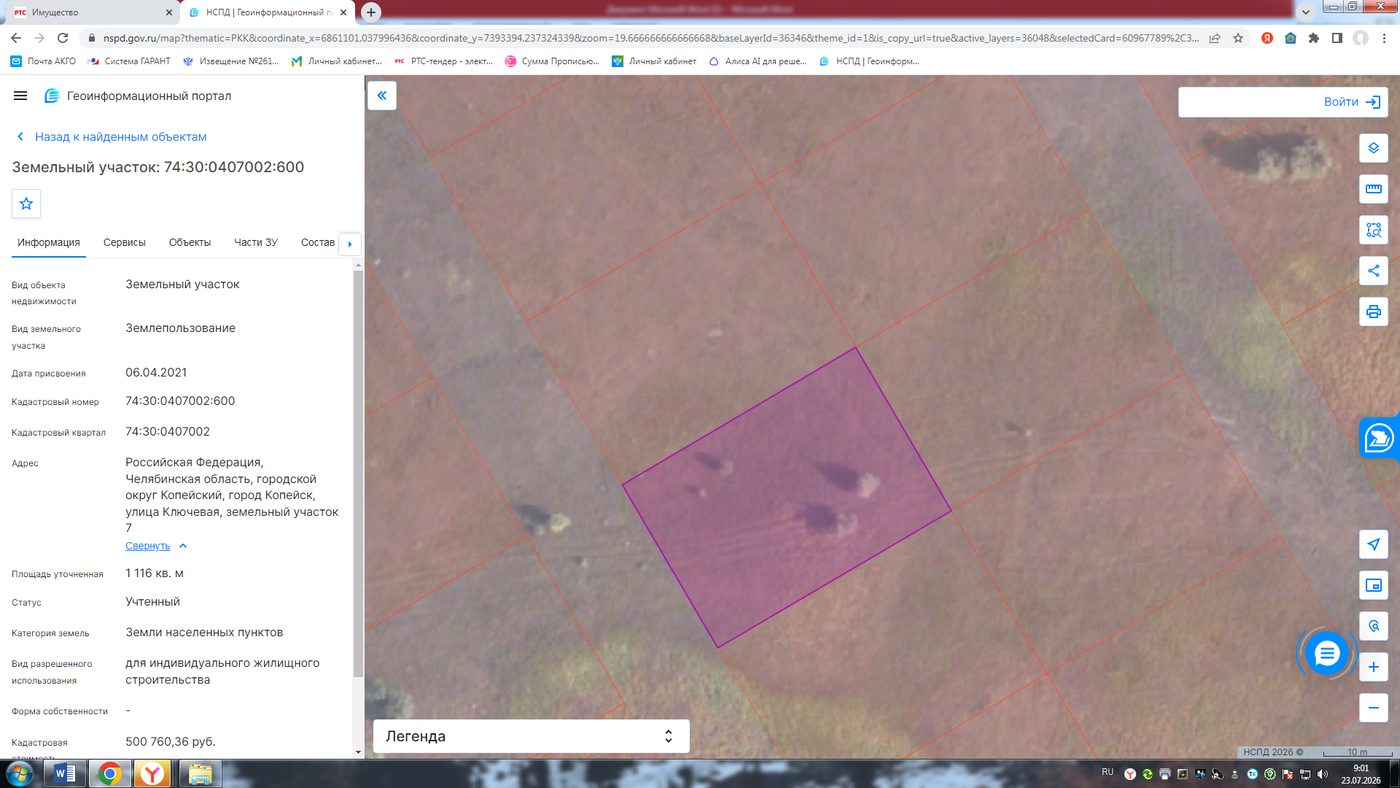
Task: Open the hamburger menu of the Geoportal
Action: click(x=20, y=96)
